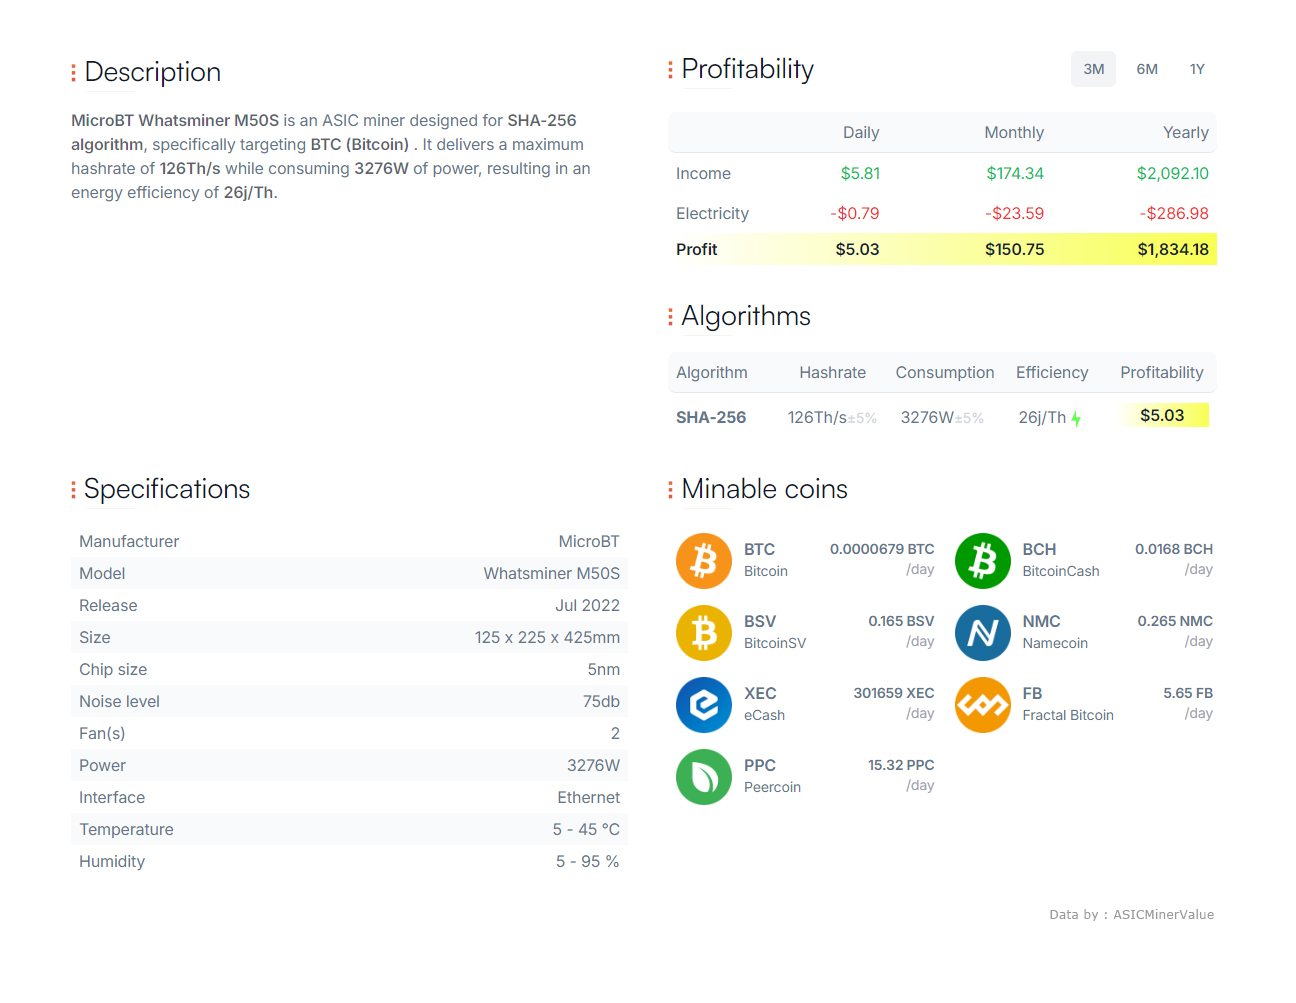Click the orange Fractal Bitcoin FB icon
Screen dimensions: 1296x1003
pyautogui.click(x=983, y=705)
